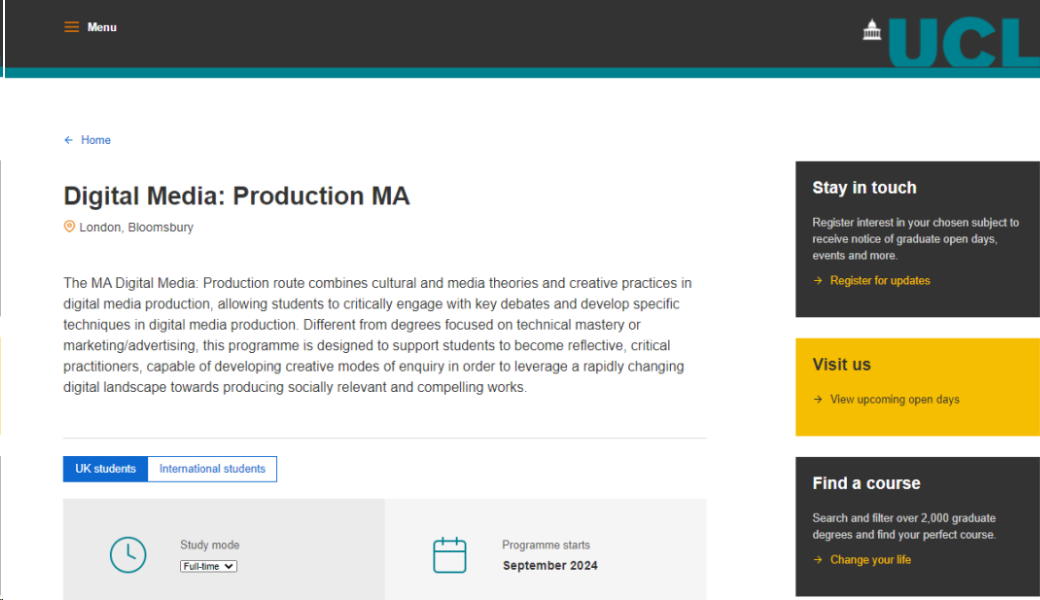The image size is (1040, 600).
Task: Open the Change your life link
Action: pos(870,560)
